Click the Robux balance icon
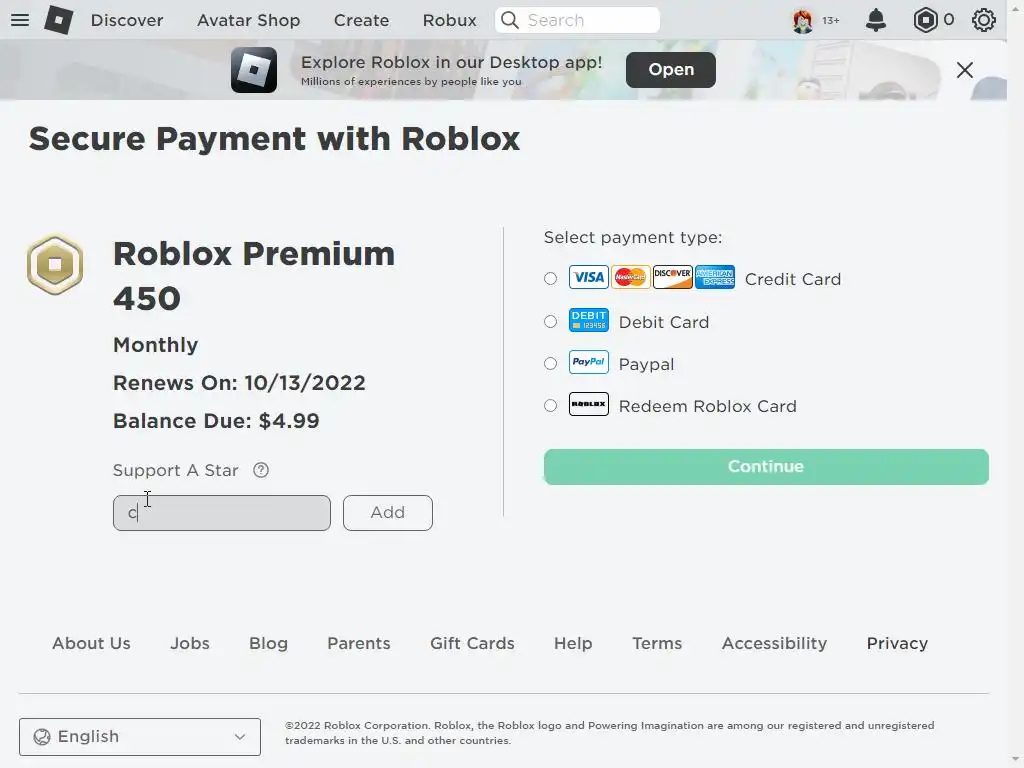The image size is (1024, 768). (925, 20)
